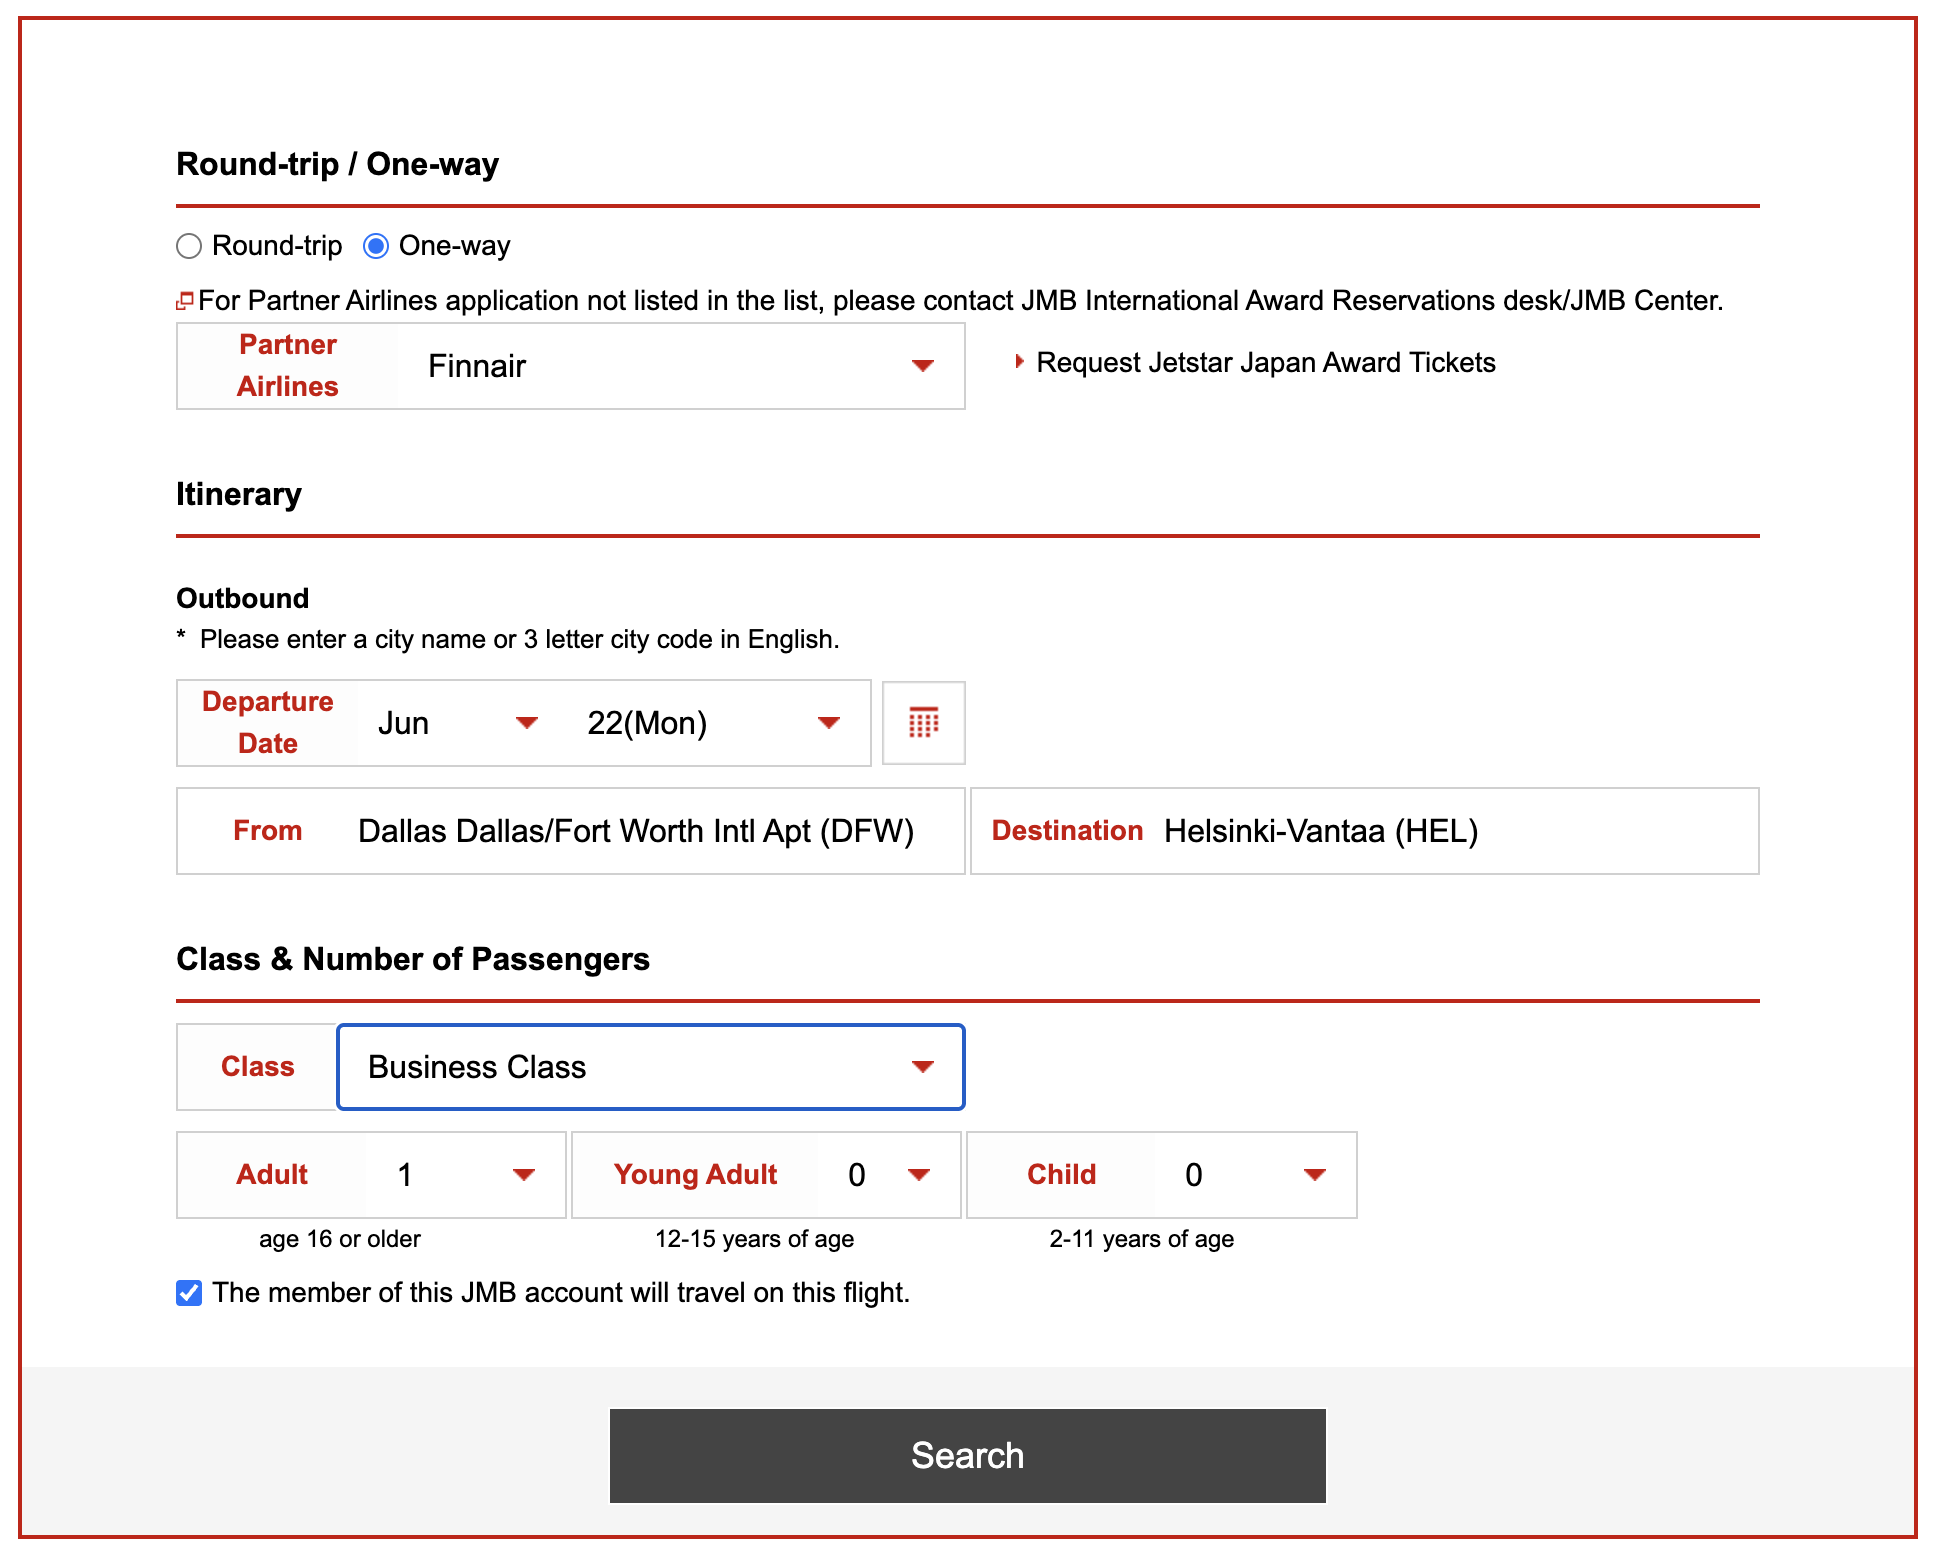The width and height of the screenshot is (1938, 1556).
Task: Open the Class dropdown showing Business Class
Action: 651,1067
